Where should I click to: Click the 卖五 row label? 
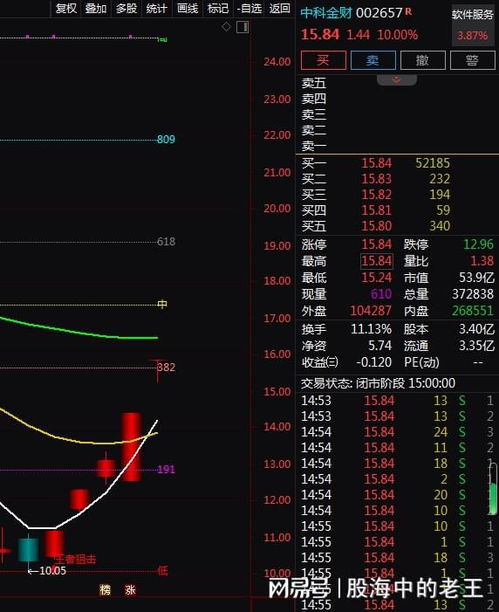314,83
